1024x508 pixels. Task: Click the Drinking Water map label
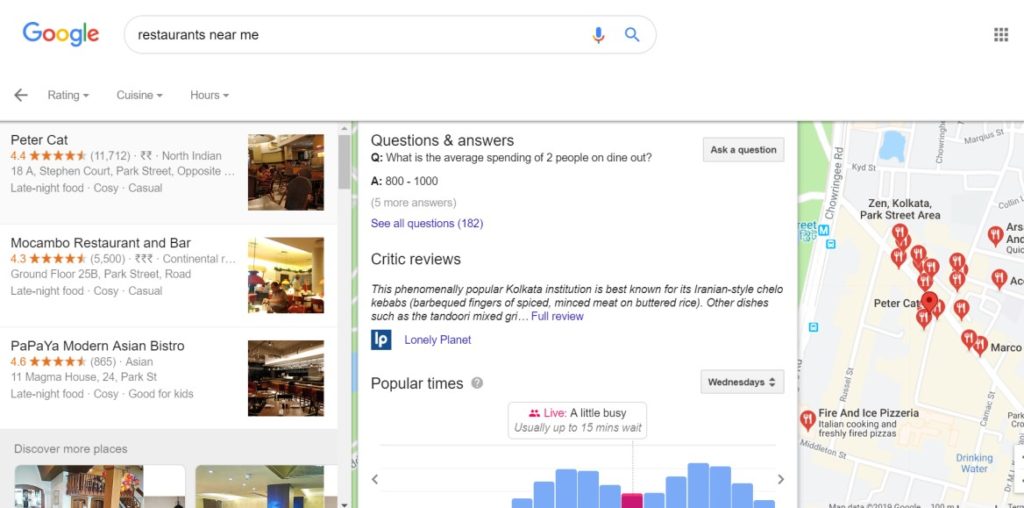pos(974,463)
